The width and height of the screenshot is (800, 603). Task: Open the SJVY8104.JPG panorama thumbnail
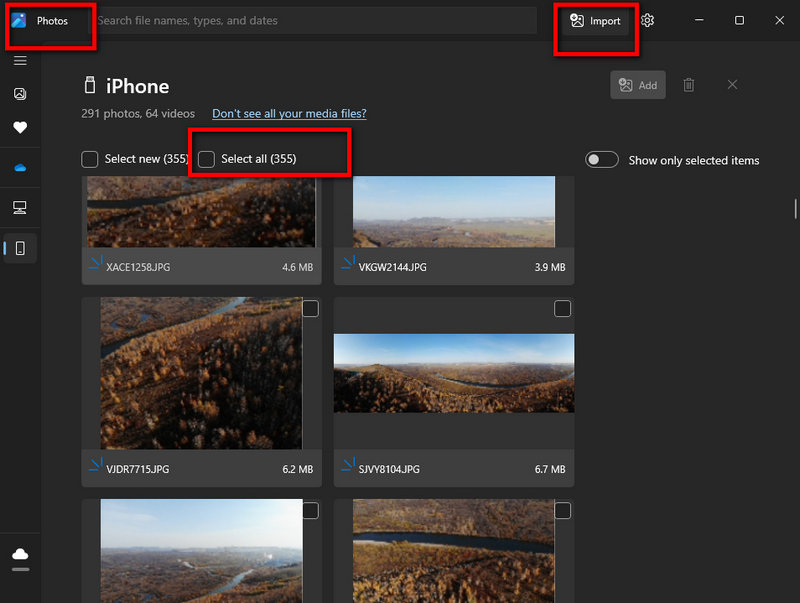pos(454,373)
